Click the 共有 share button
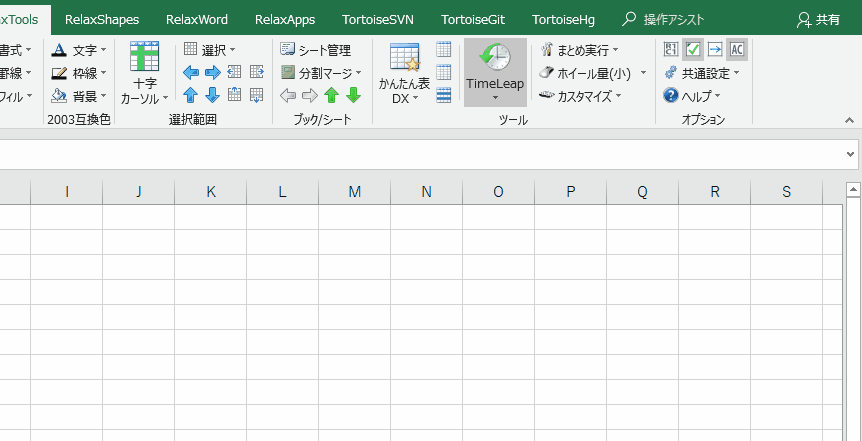Image resolution: width=862 pixels, height=441 pixels. point(819,20)
